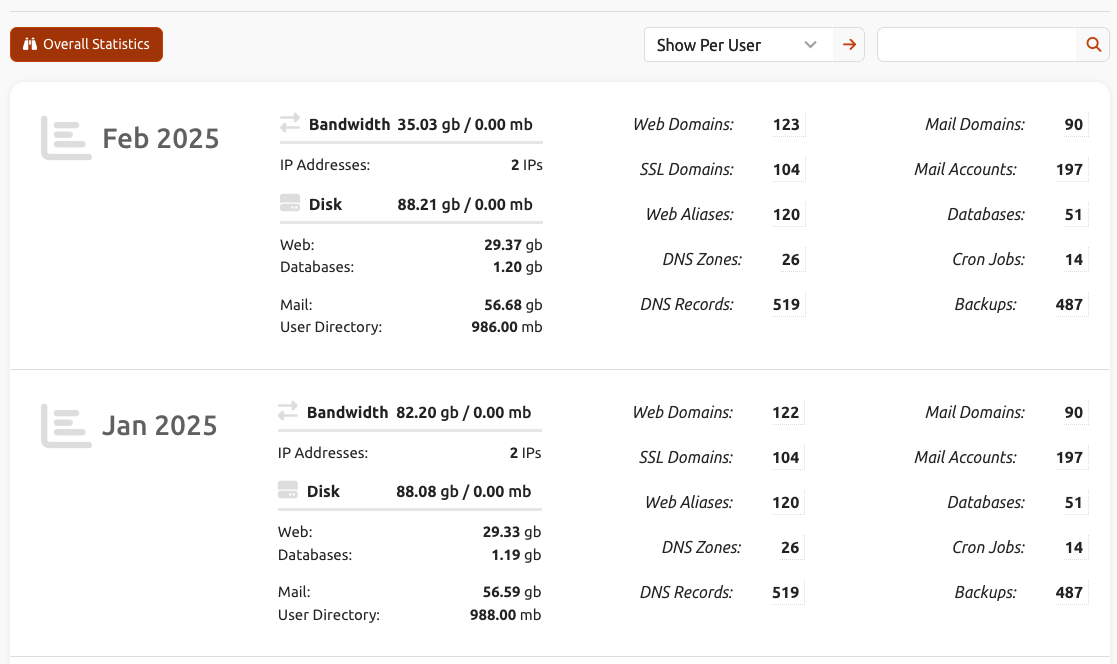Click Jan 2025 DNS Records count 519

click(786, 592)
